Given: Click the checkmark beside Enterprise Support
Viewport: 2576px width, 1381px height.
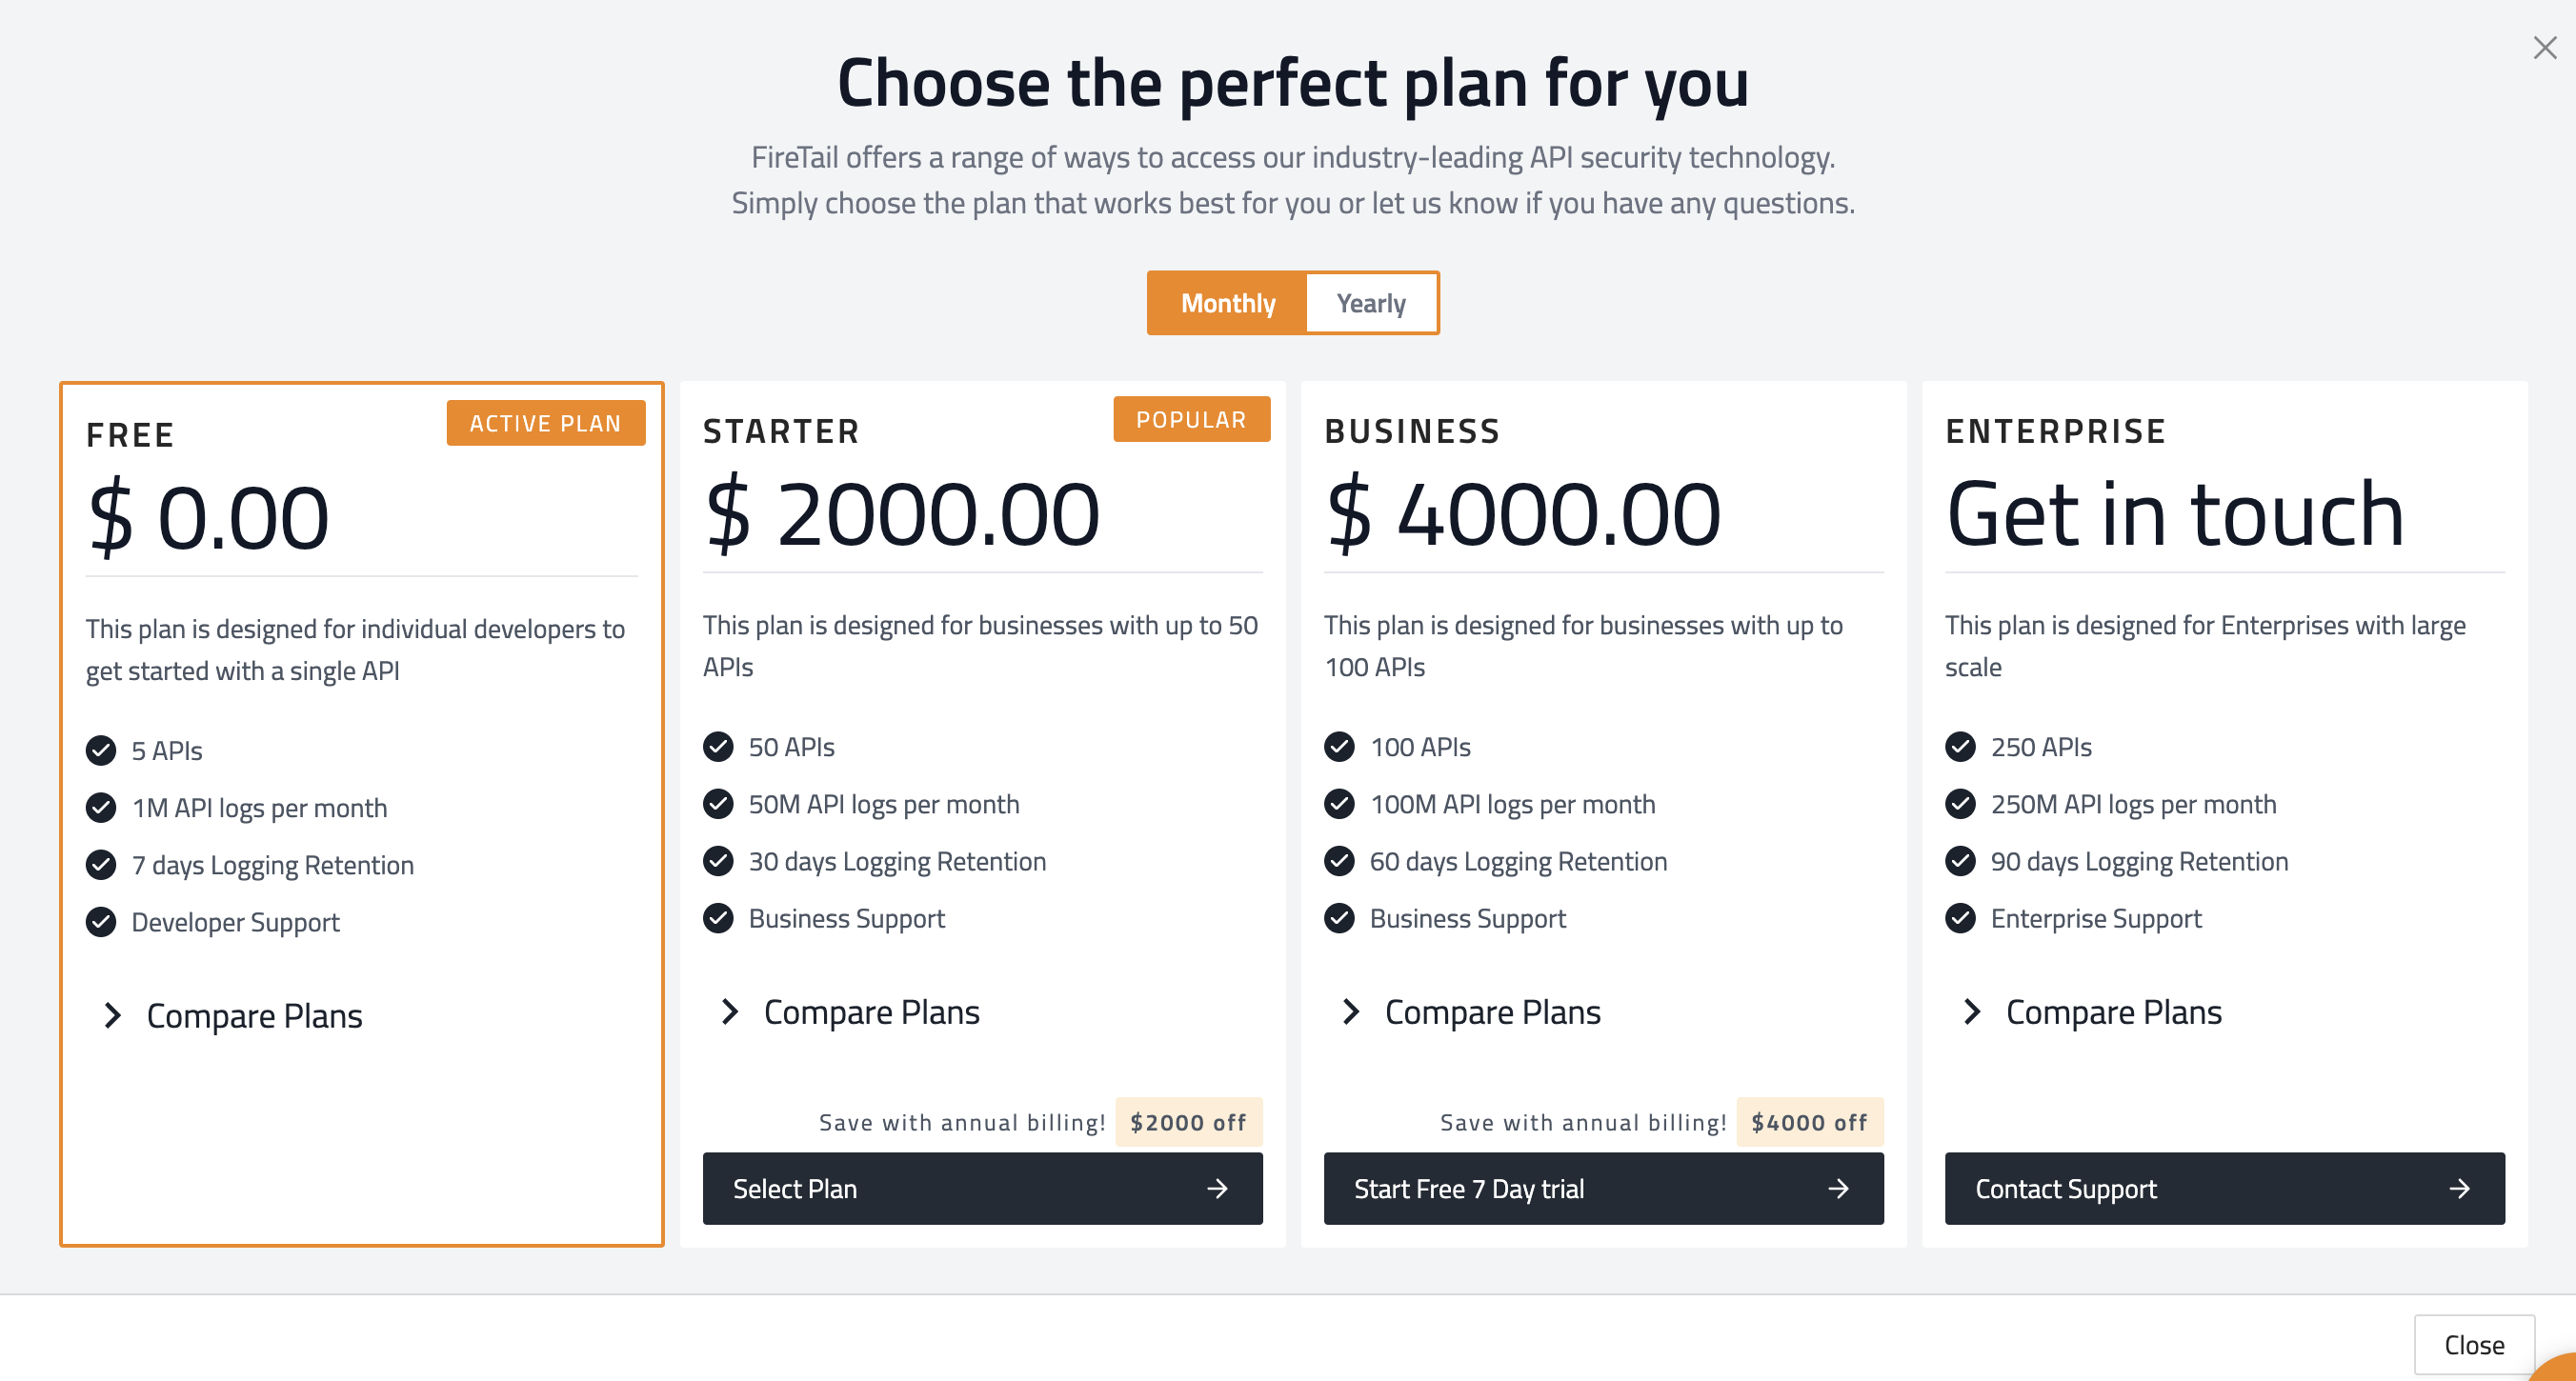Looking at the screenshot, I should pyautogui.click(x=1960, y=918).
